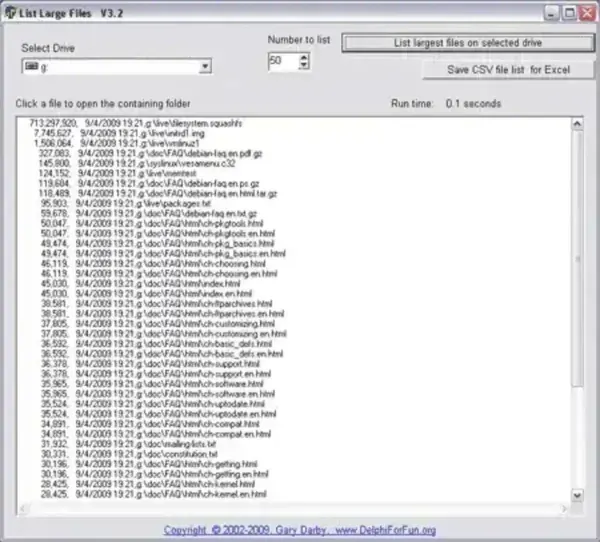This screenshot has height=542, width=600.
Task: Click the horizontal scroll left arrow
Action: coord(22,508)
